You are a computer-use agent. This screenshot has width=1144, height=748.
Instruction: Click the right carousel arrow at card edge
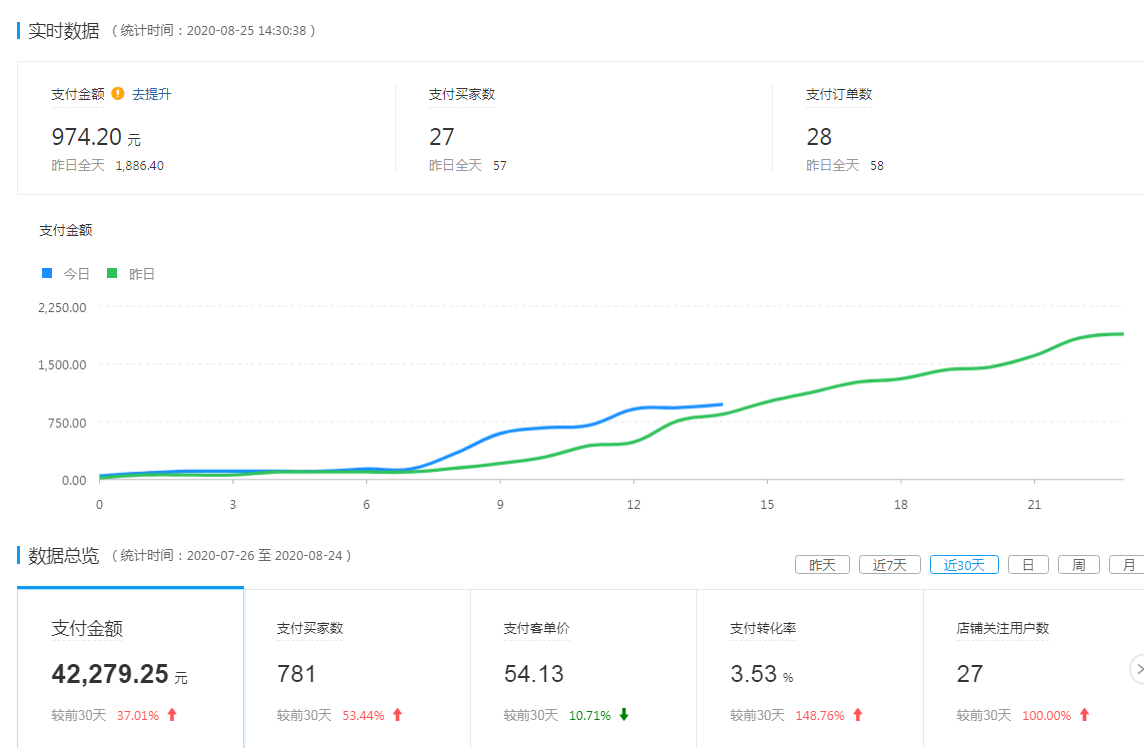point(1138,668)
